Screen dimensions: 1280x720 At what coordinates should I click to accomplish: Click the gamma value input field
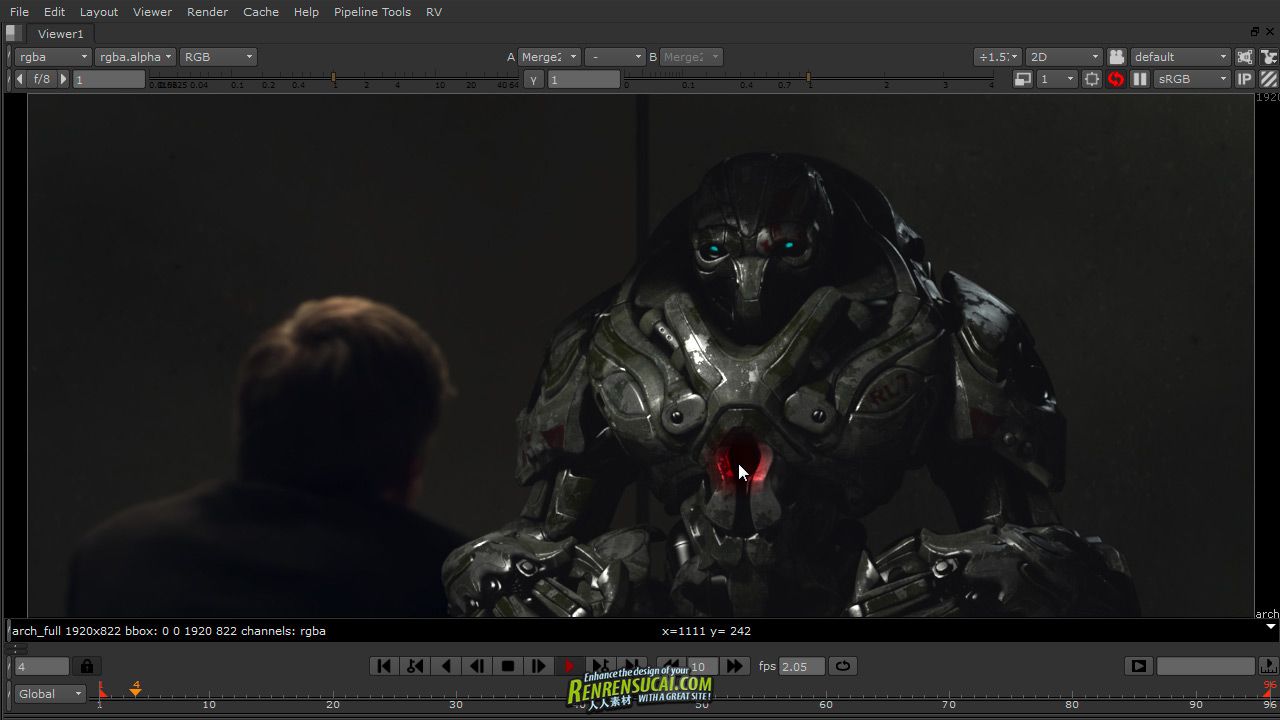point(584,79)
